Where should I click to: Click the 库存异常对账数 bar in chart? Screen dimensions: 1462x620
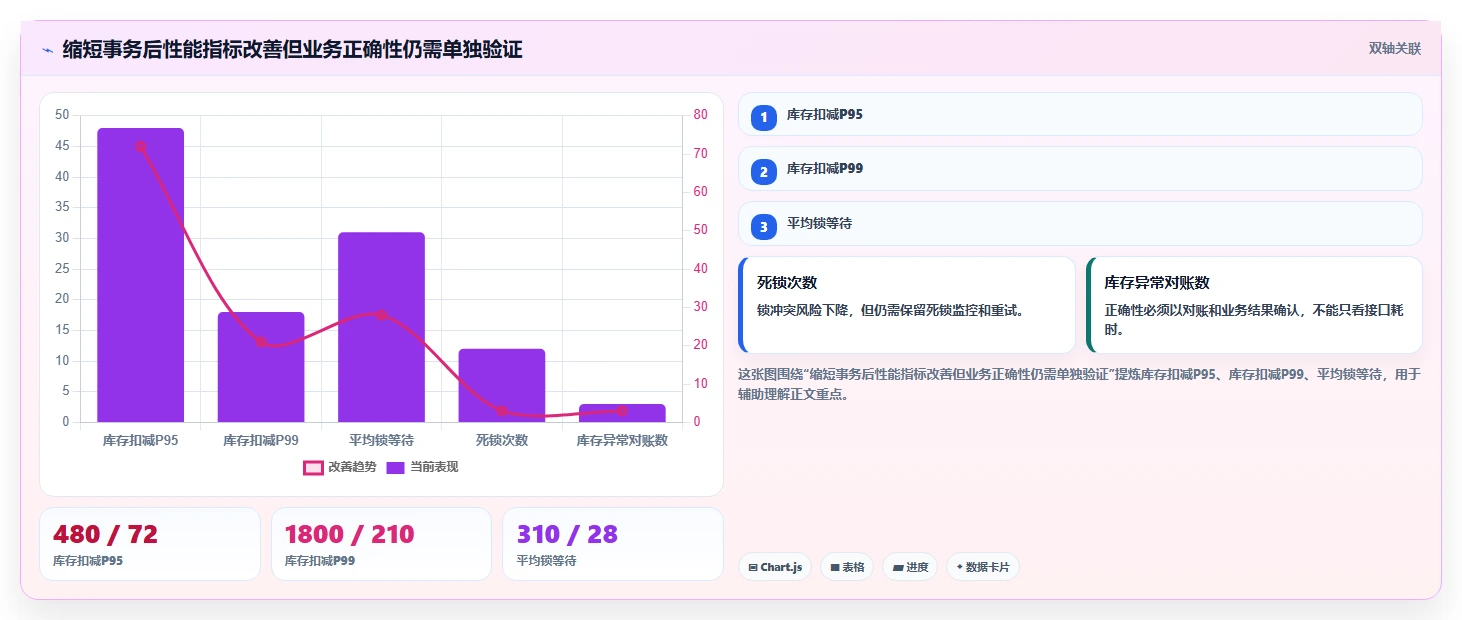click(x=622, y=413)
